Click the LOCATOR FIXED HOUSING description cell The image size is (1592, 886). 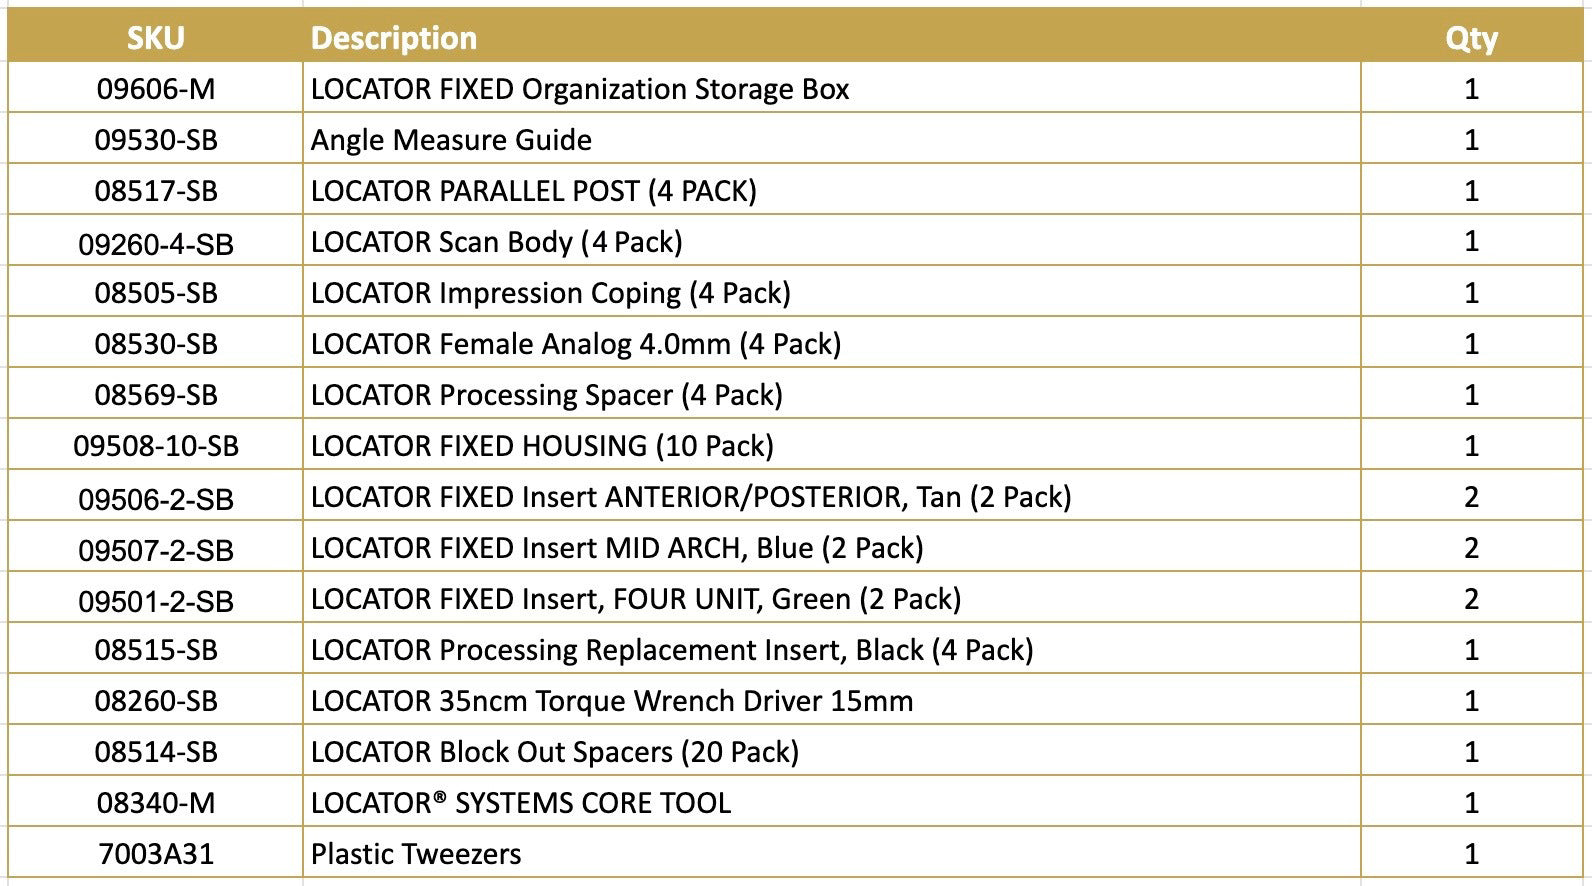542,446
